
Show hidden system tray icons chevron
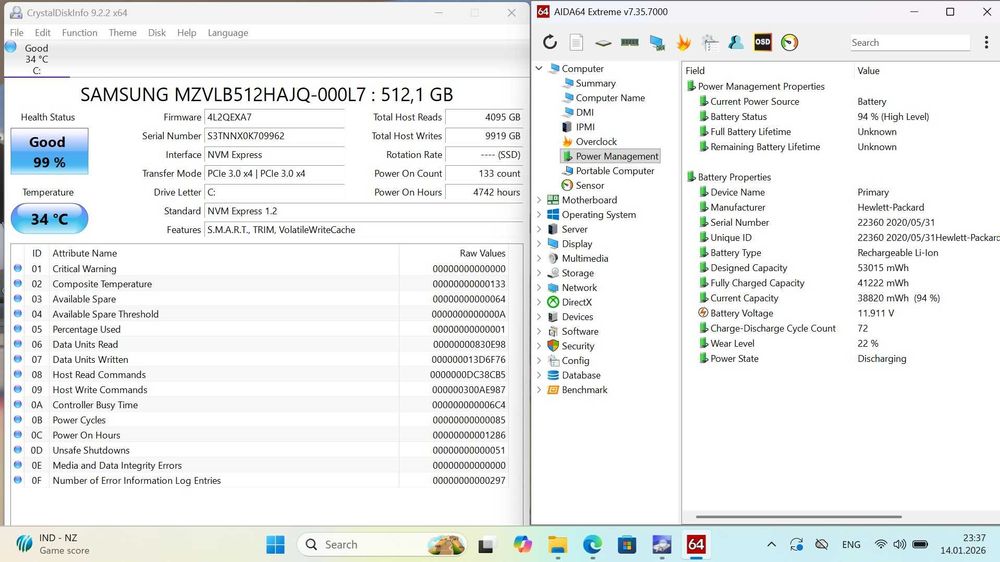pyautogui.click(x=771, y=545)
